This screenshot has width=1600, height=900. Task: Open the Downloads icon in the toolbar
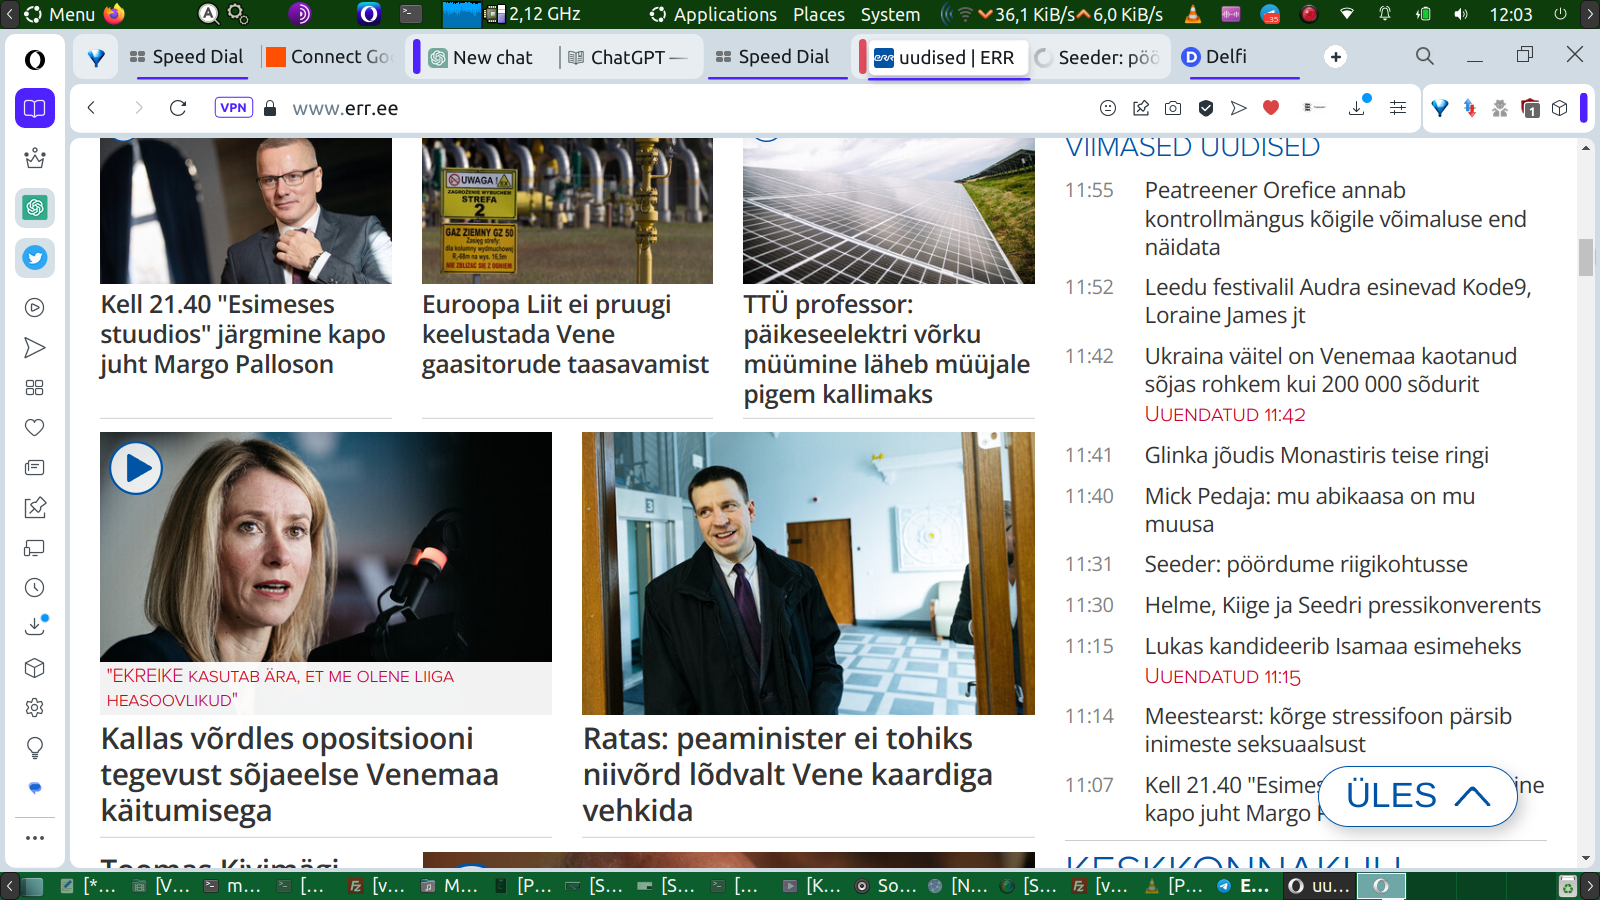[x=1357, y=108]
